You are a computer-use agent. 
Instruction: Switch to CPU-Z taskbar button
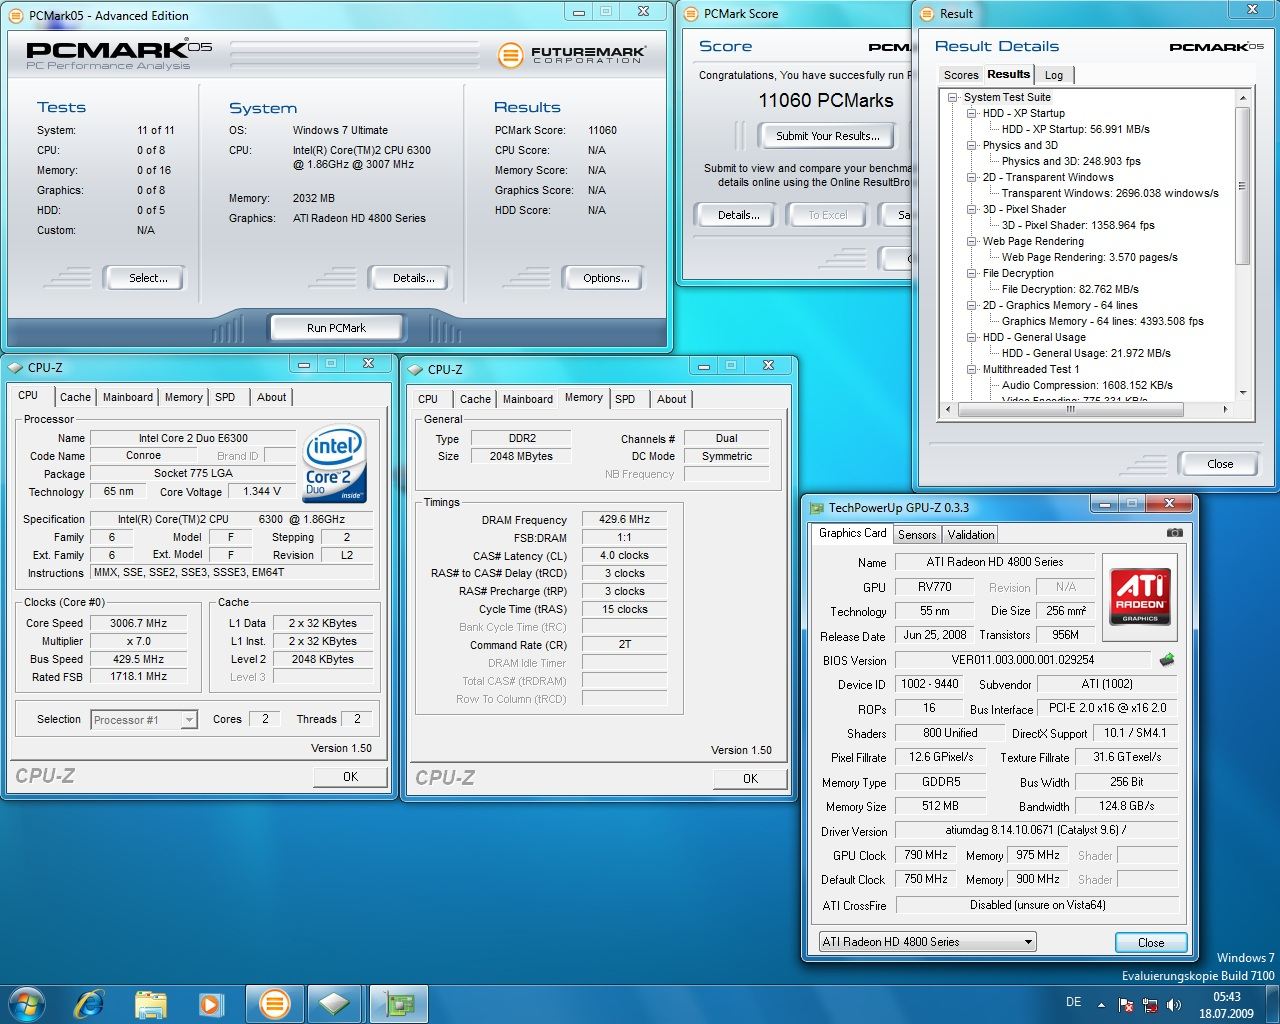(335, 1003)
